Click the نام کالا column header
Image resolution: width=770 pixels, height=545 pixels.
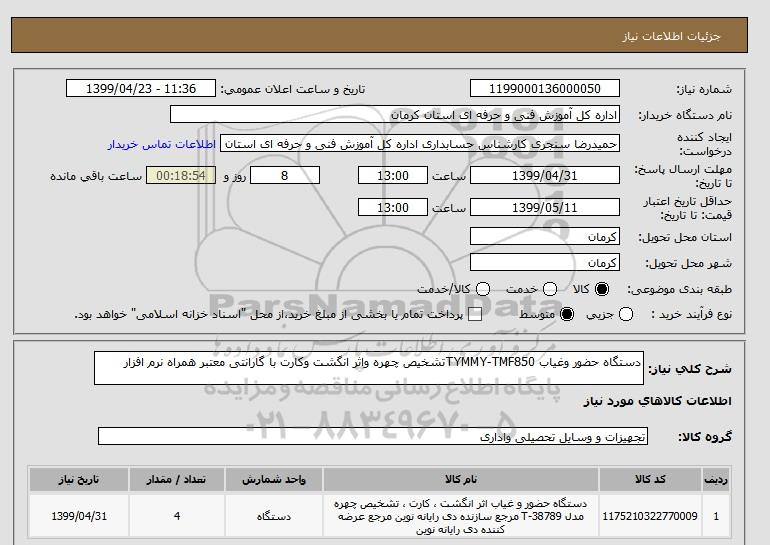pyautogui.click(x=461, y=479)
